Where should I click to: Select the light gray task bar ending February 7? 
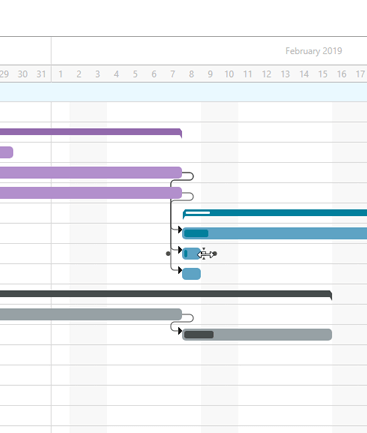coord(91,314)
